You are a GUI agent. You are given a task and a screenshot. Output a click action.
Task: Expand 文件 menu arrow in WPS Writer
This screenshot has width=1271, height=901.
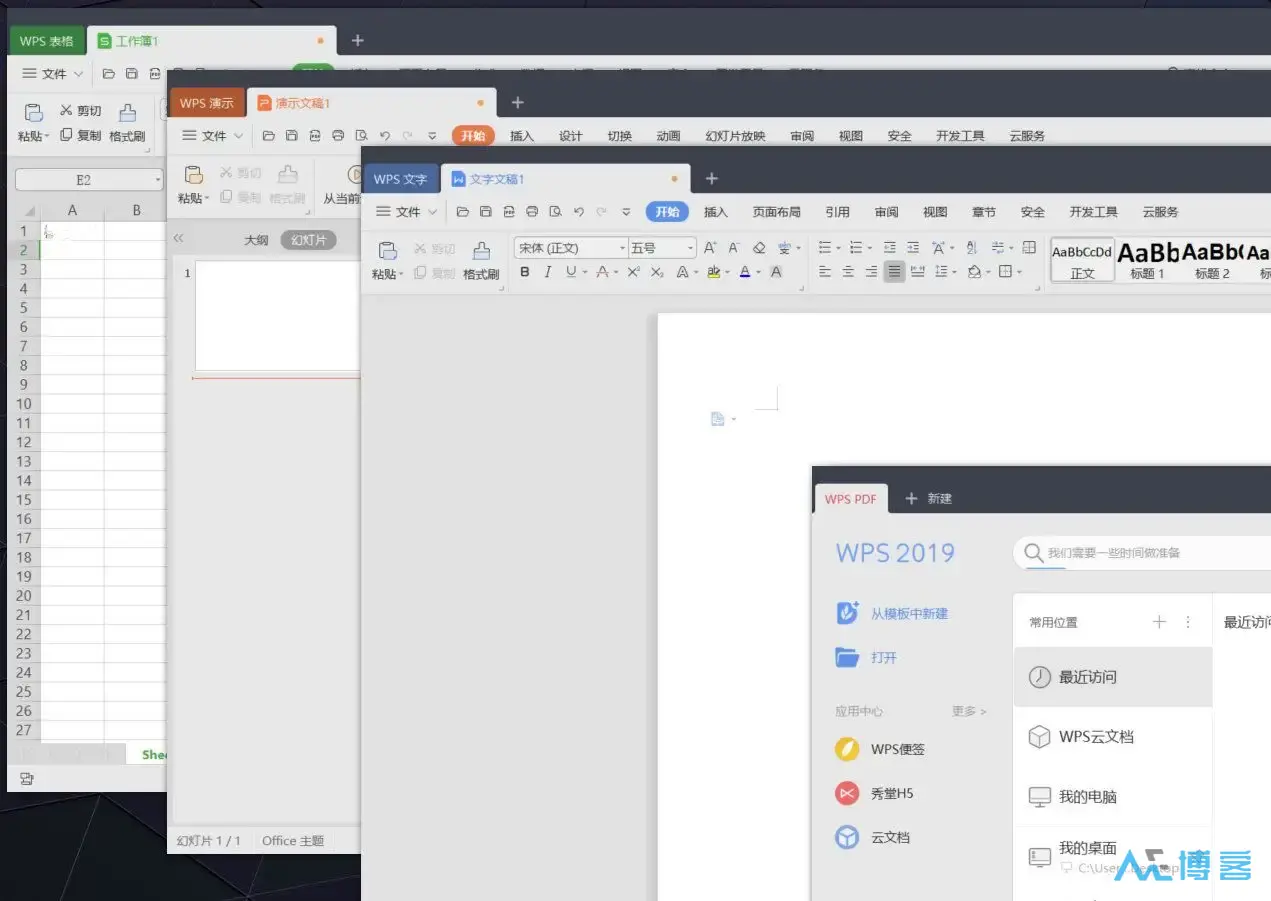click(x=432, y=212)
